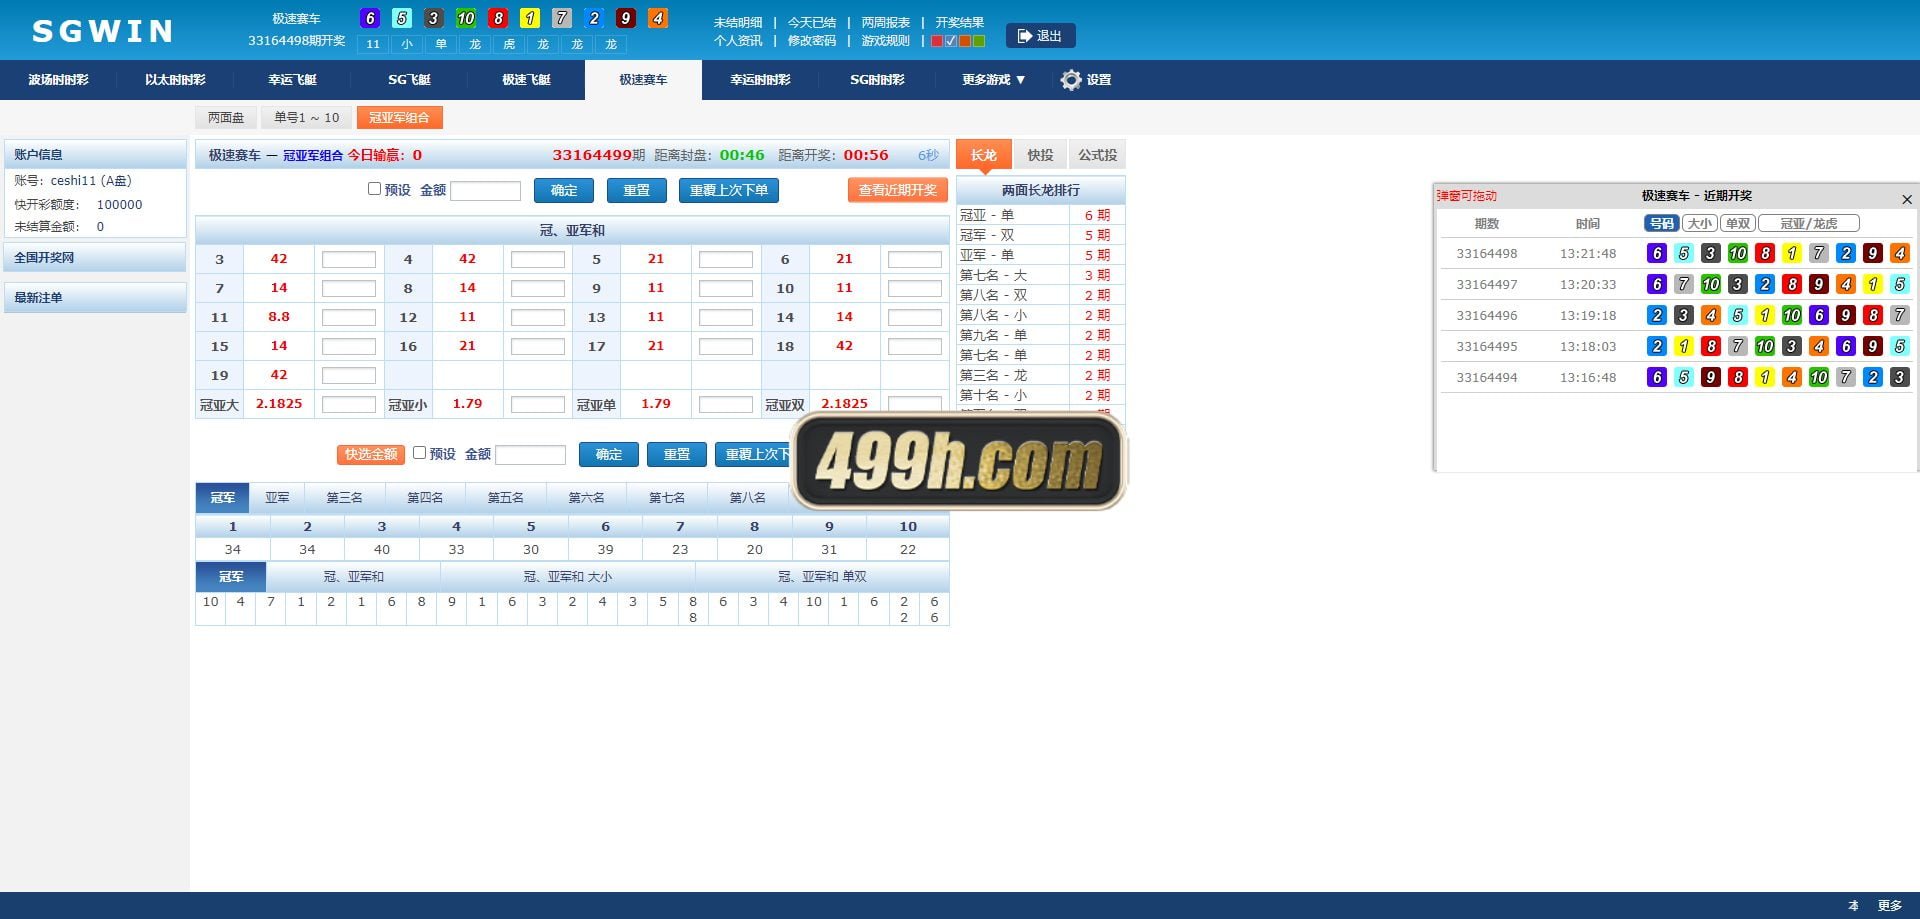Switch popup view to 大小
The width and height of the screenshot is (1920, 919).
pos(1699,224)
